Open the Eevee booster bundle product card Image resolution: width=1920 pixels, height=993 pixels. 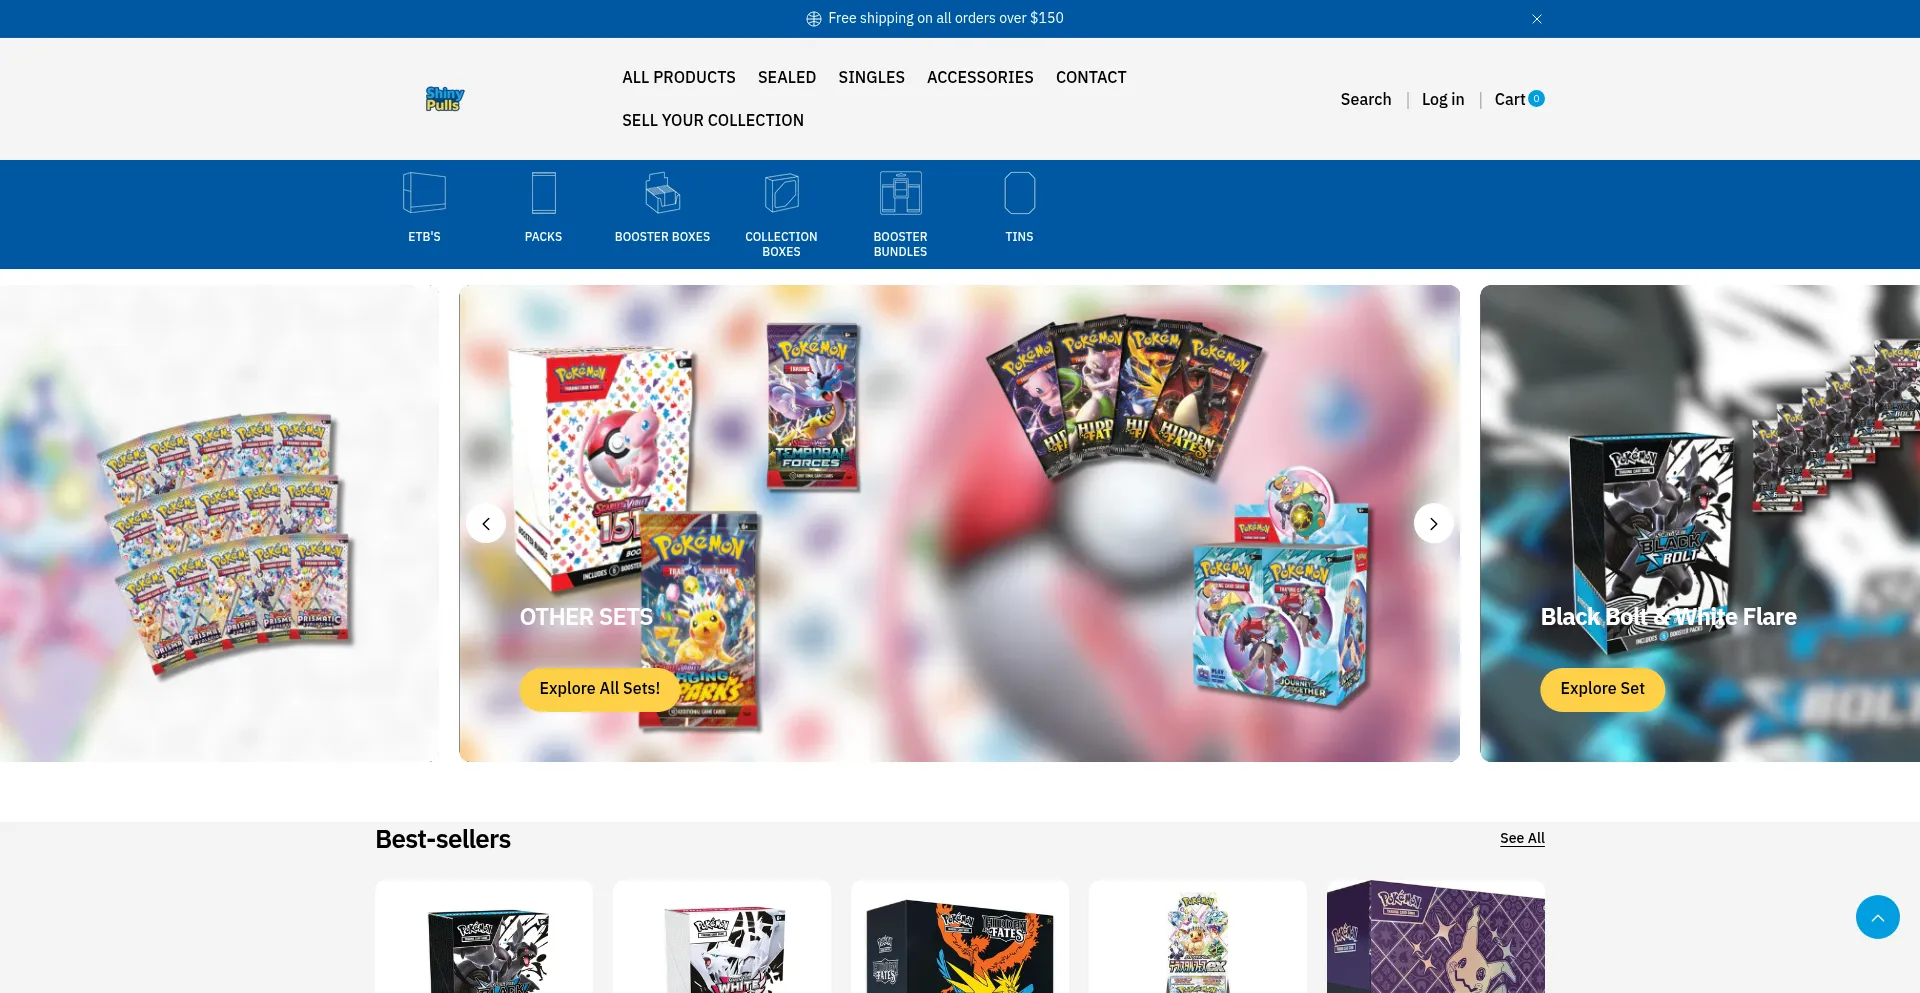tap(1198, 937)
